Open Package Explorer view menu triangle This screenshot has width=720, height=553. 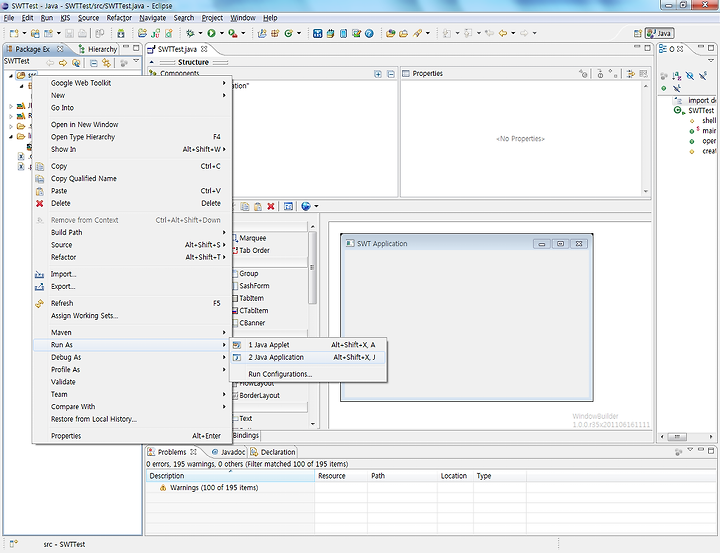(x=136, y=61)
